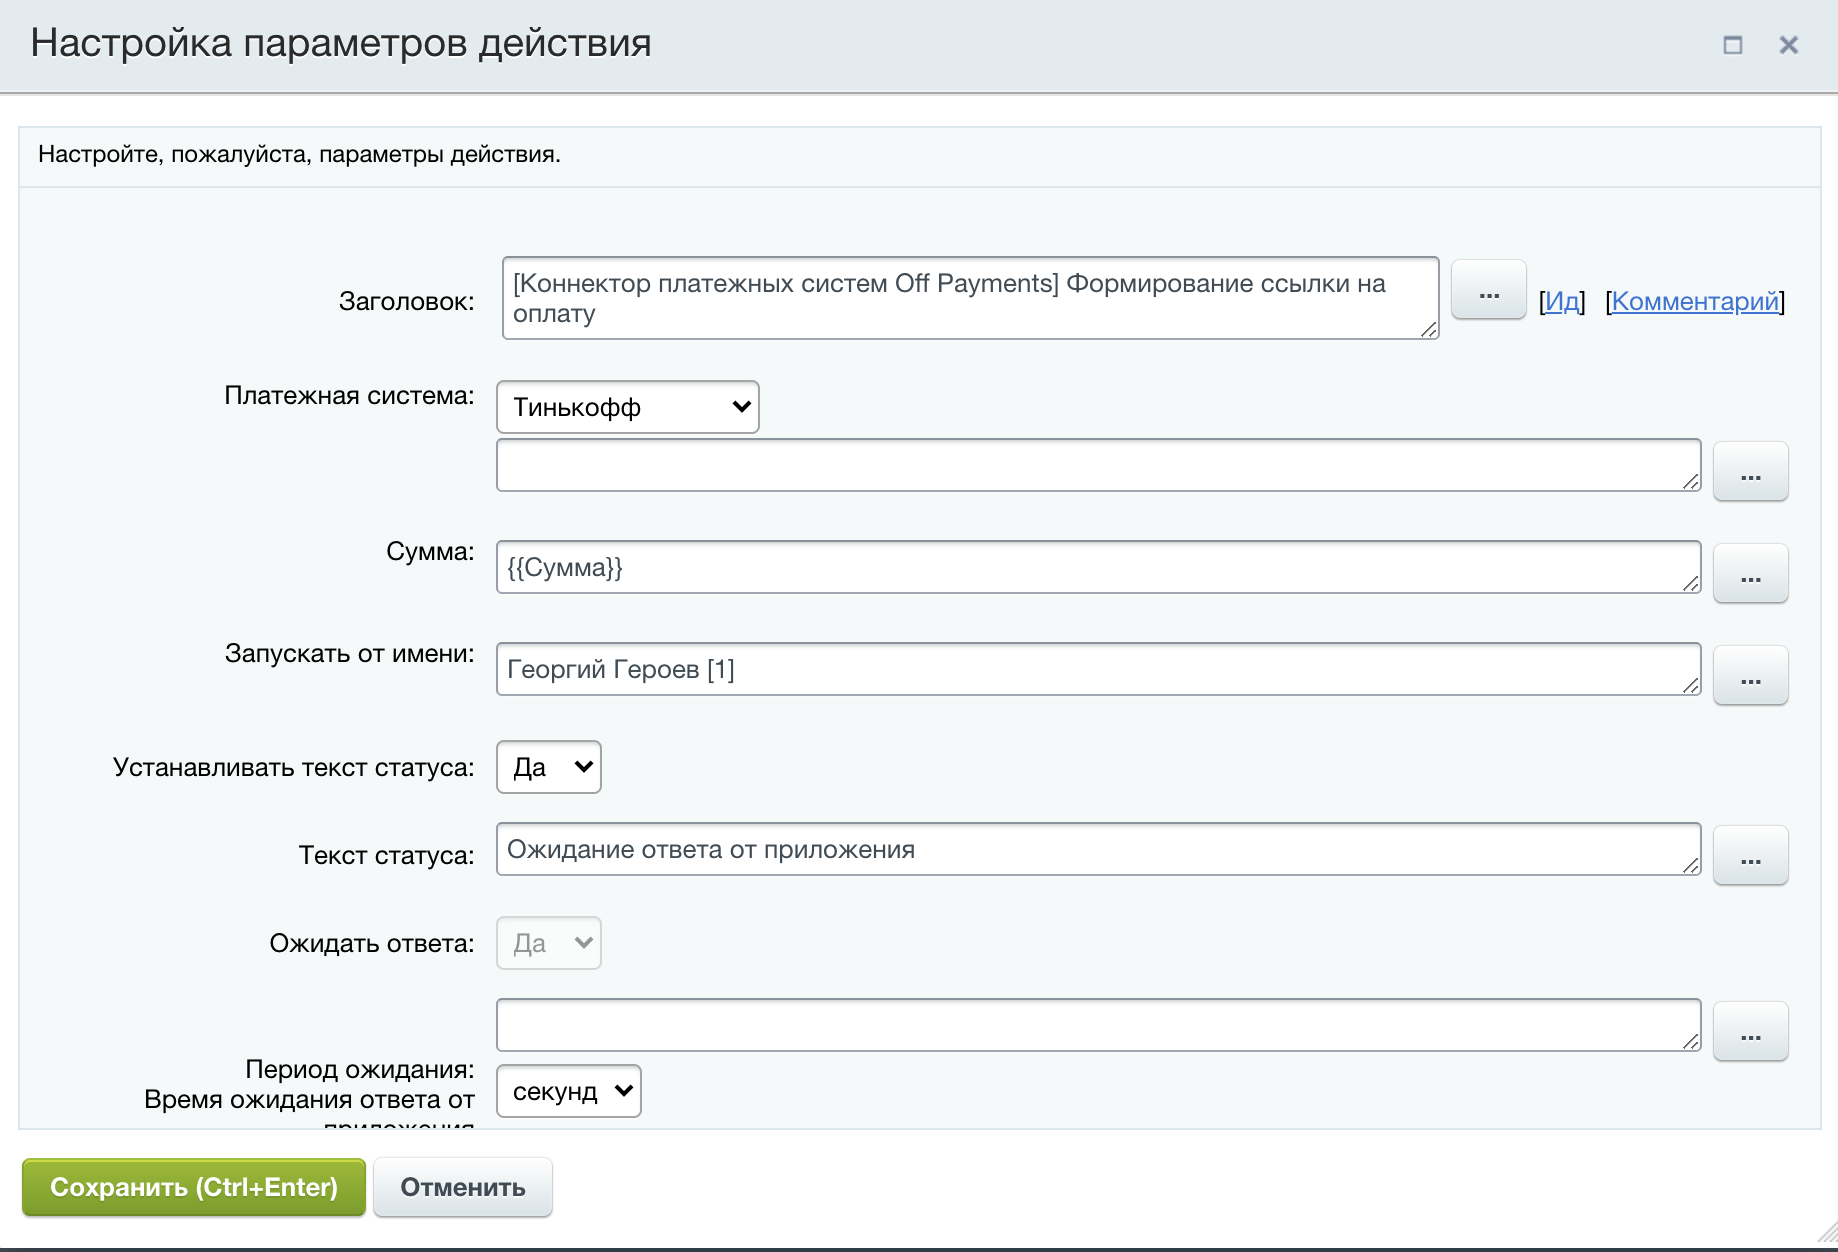Open the disabled Ожидать ответа selector

(x=548, y=942)
